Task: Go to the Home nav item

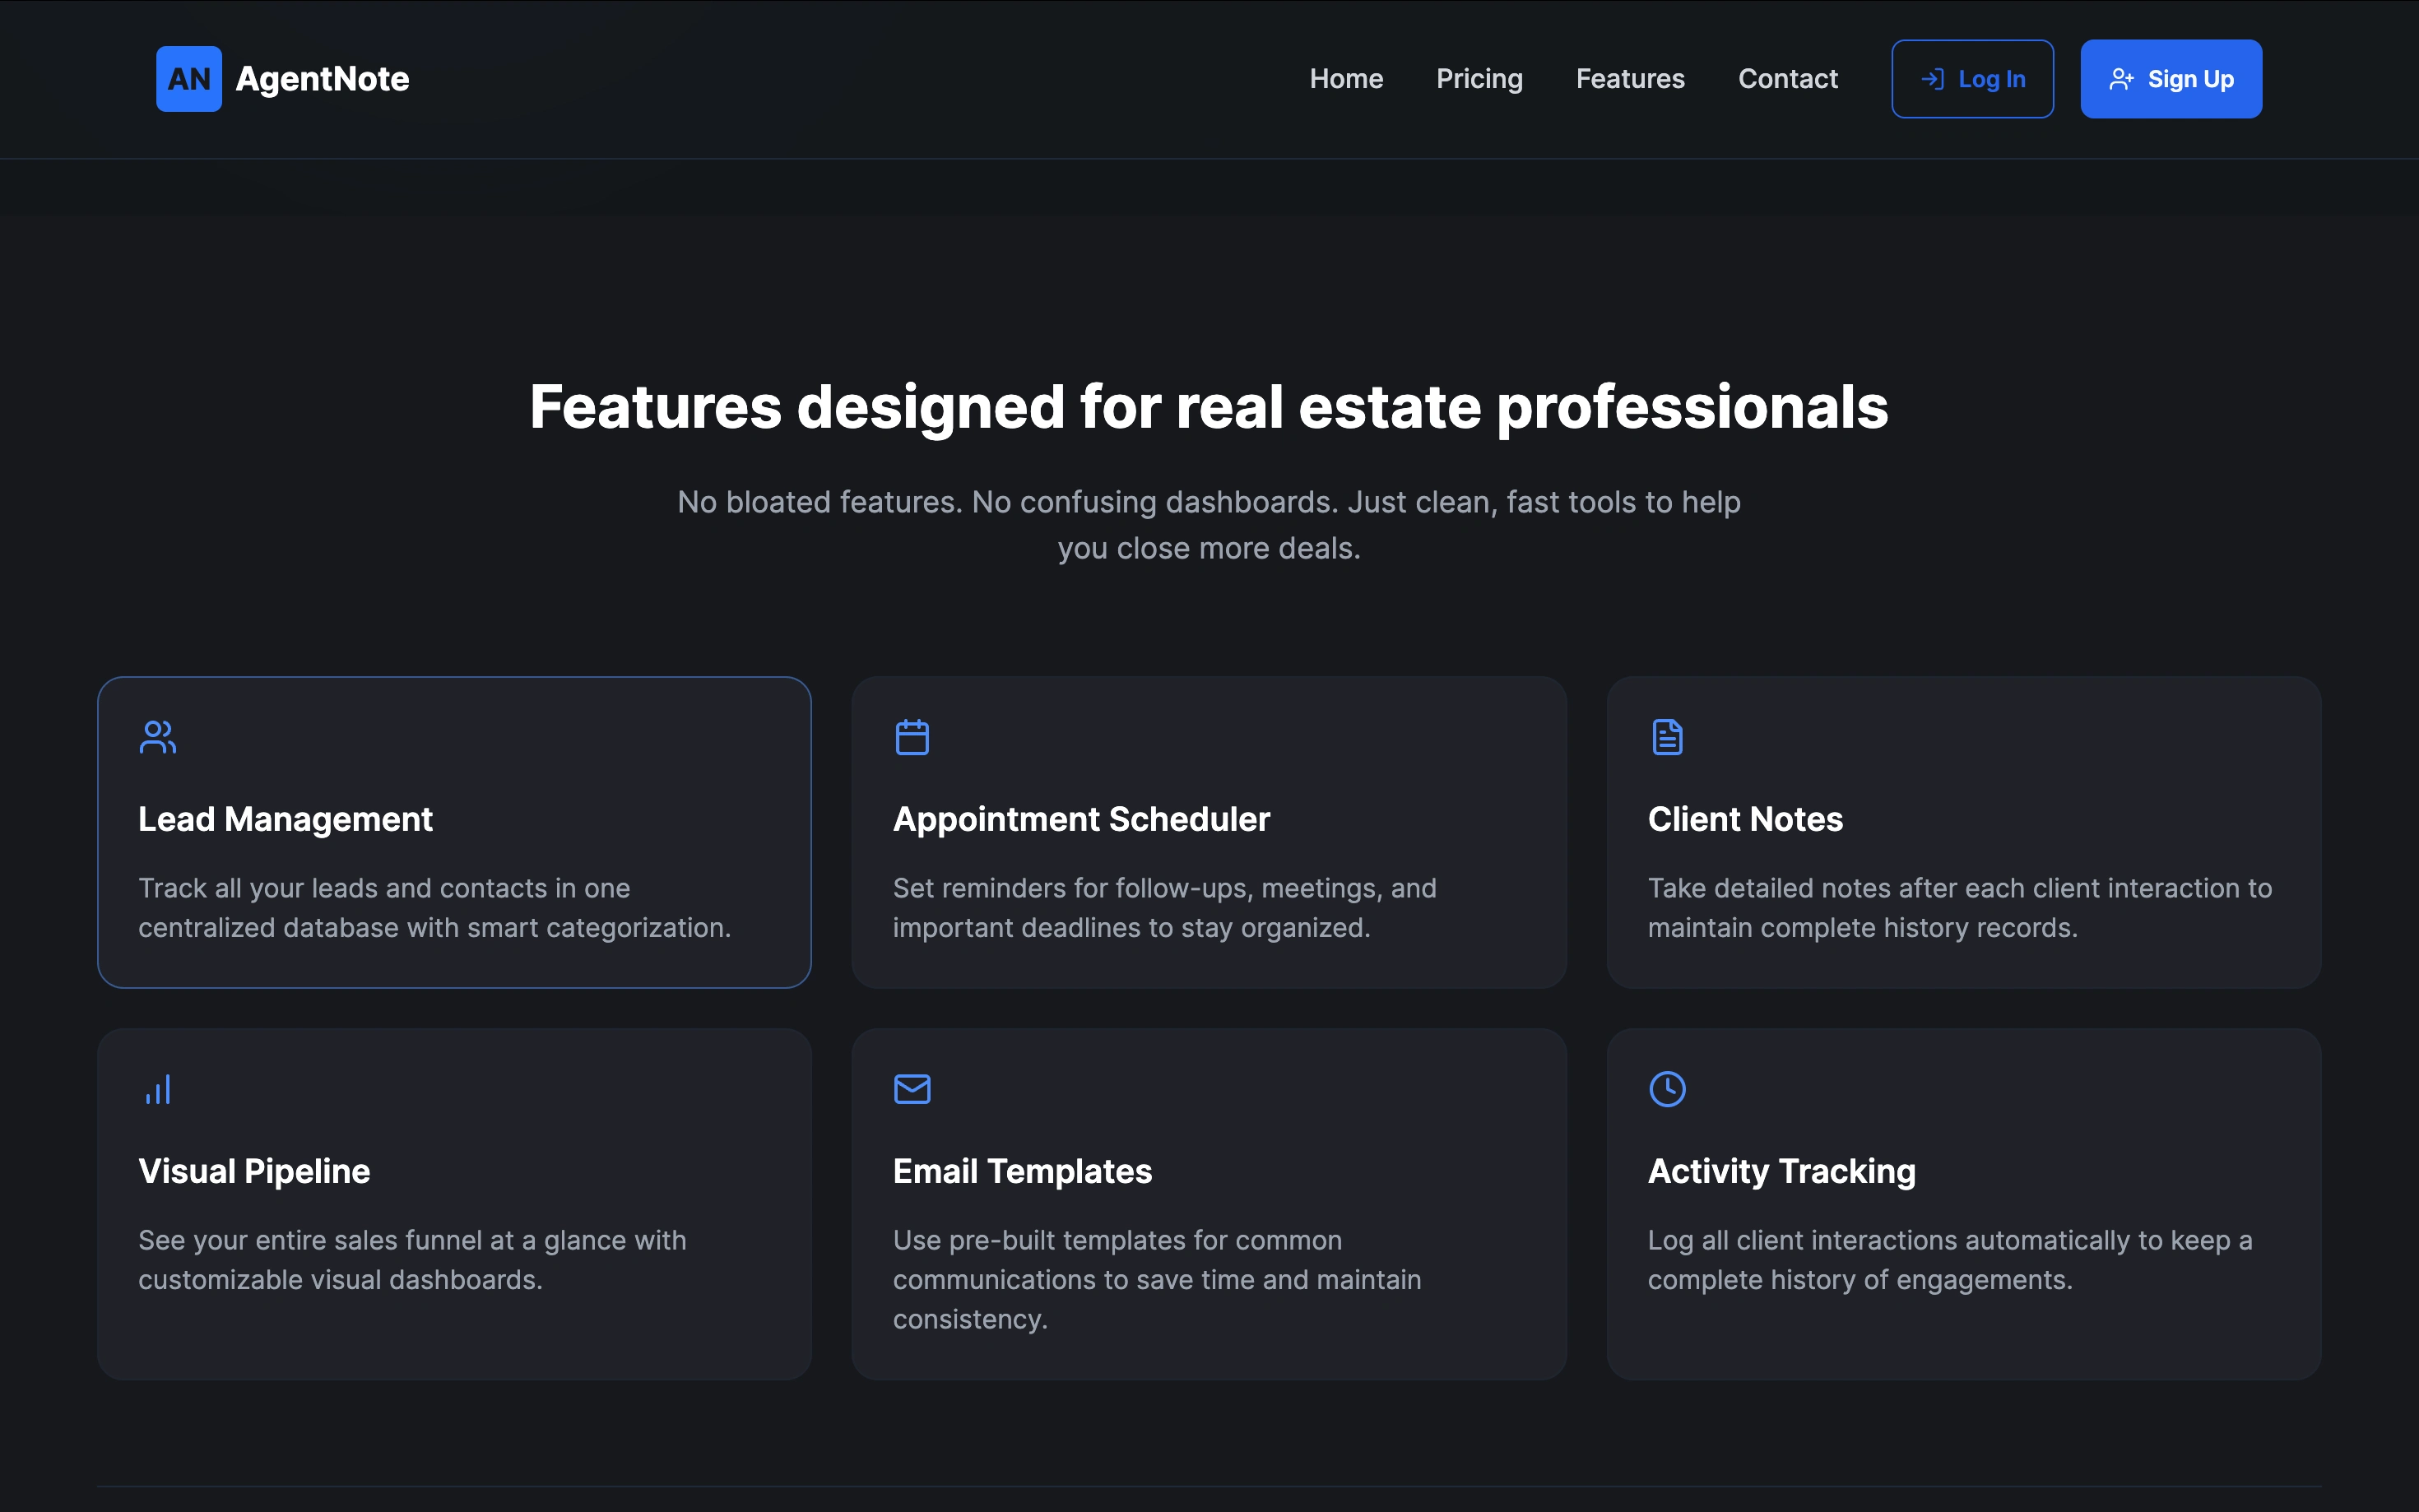Action: [x=1346, y=79]
